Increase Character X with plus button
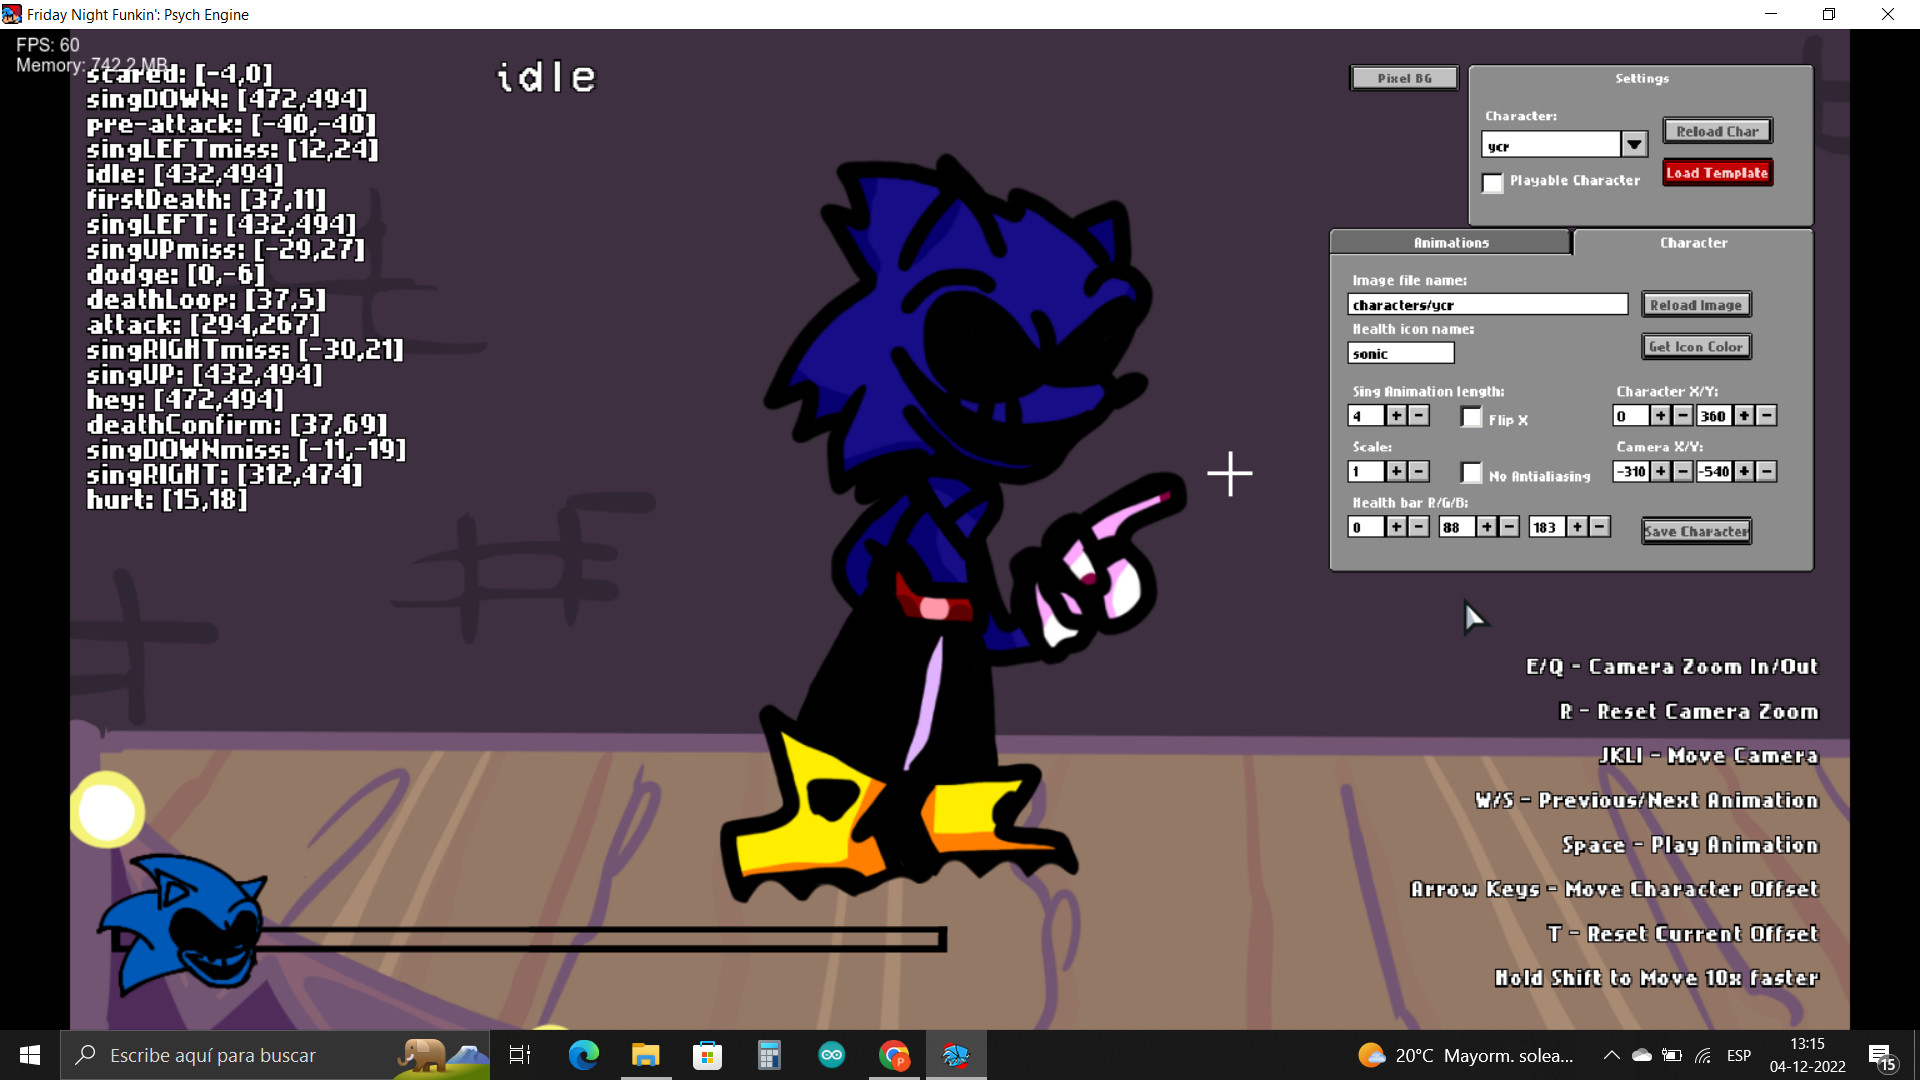1920x1080 pixels. click(x=1661, y=416)
